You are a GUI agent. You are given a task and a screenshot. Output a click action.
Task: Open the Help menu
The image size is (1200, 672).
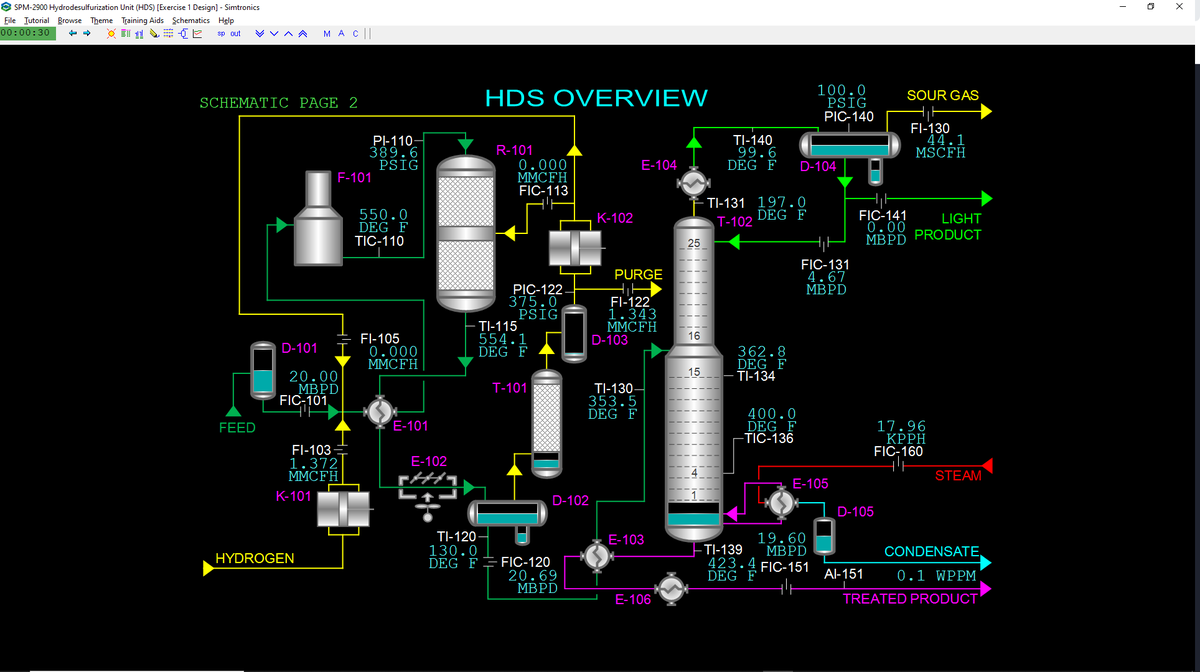coord(226,20)
